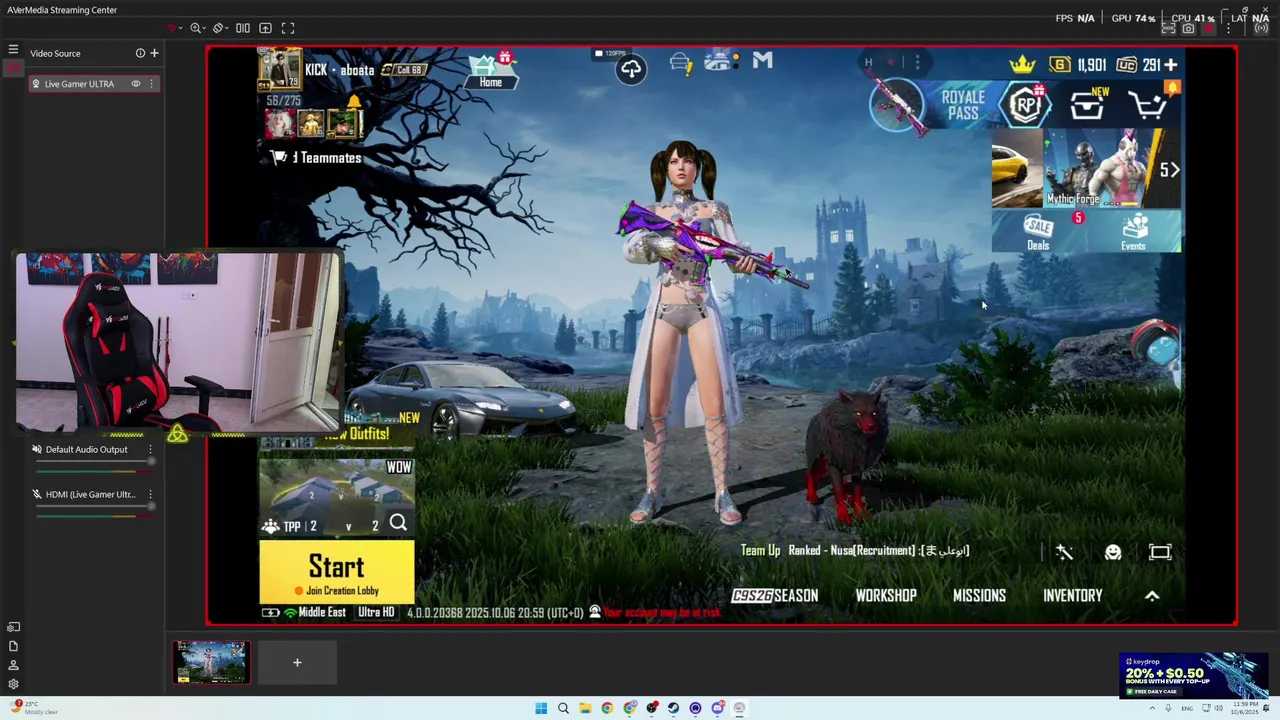
Task: Open WORKSHOP tab in game
Action: 886,595
